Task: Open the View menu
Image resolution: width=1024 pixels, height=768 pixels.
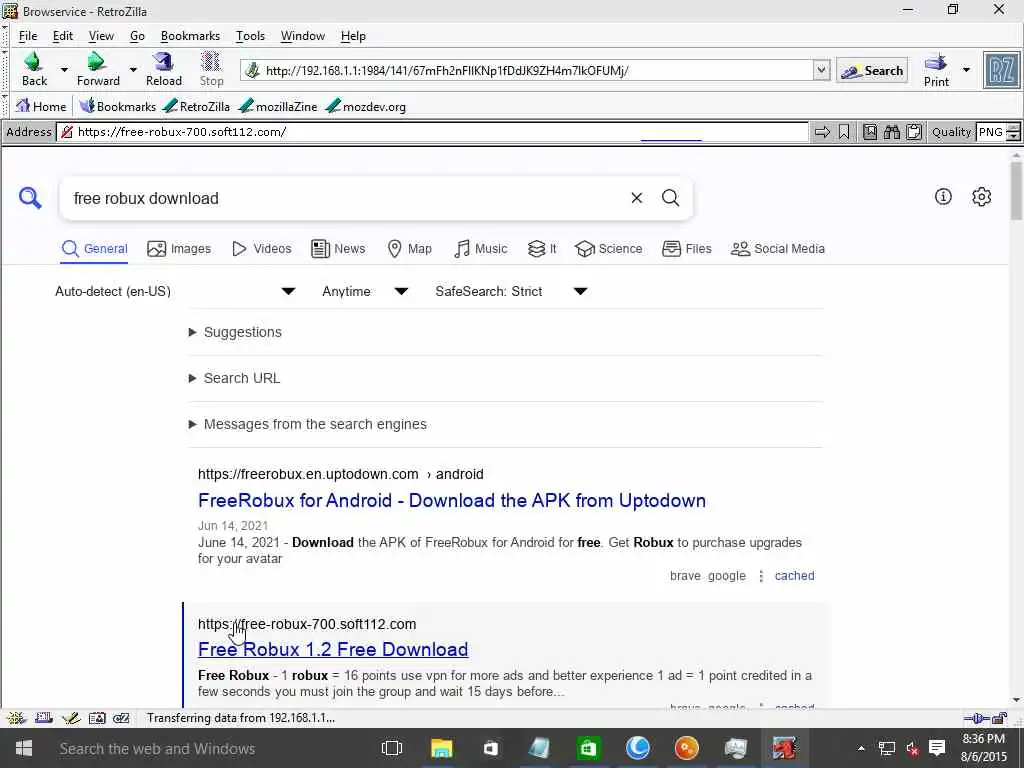Action: point(101,36)
